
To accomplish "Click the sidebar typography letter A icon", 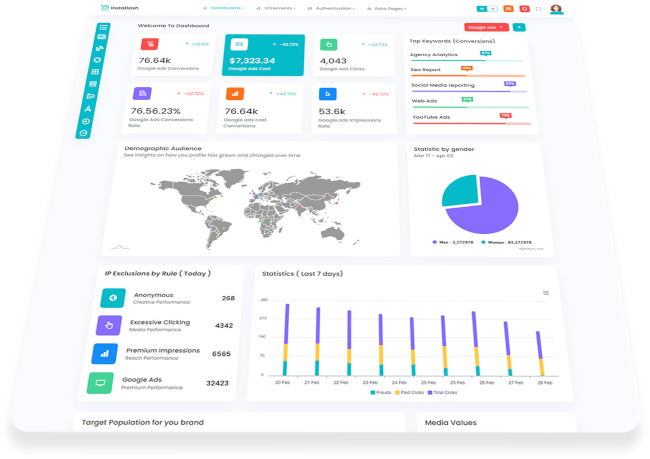I will pyautogui.click(x=88, y=109).
